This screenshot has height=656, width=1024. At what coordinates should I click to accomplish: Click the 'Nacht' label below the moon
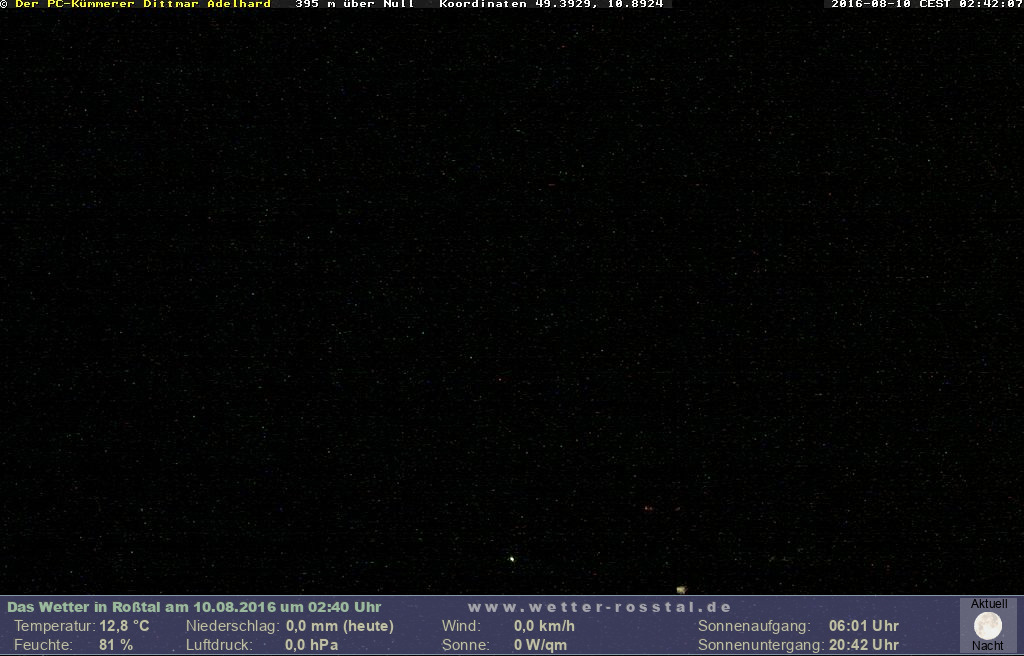tap(988, 646)
